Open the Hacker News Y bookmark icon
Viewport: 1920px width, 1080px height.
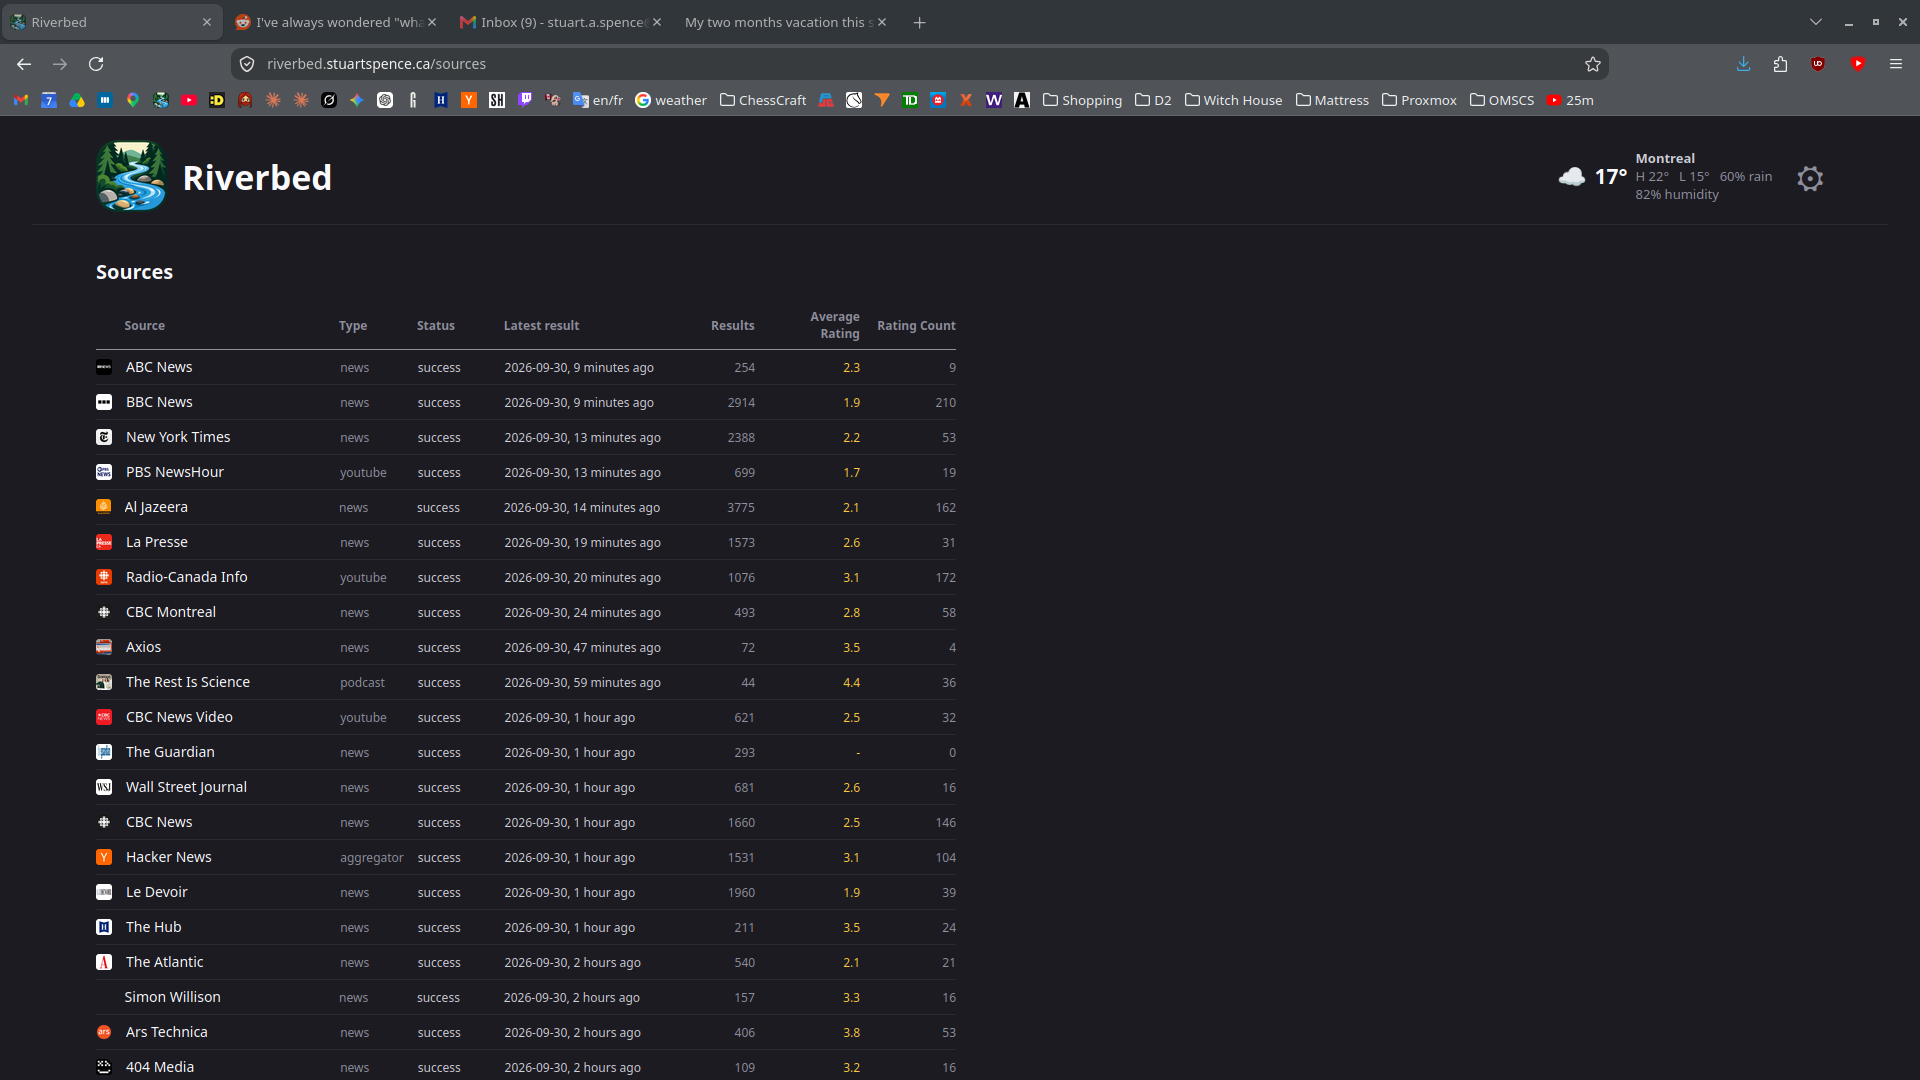click(469, 100)
